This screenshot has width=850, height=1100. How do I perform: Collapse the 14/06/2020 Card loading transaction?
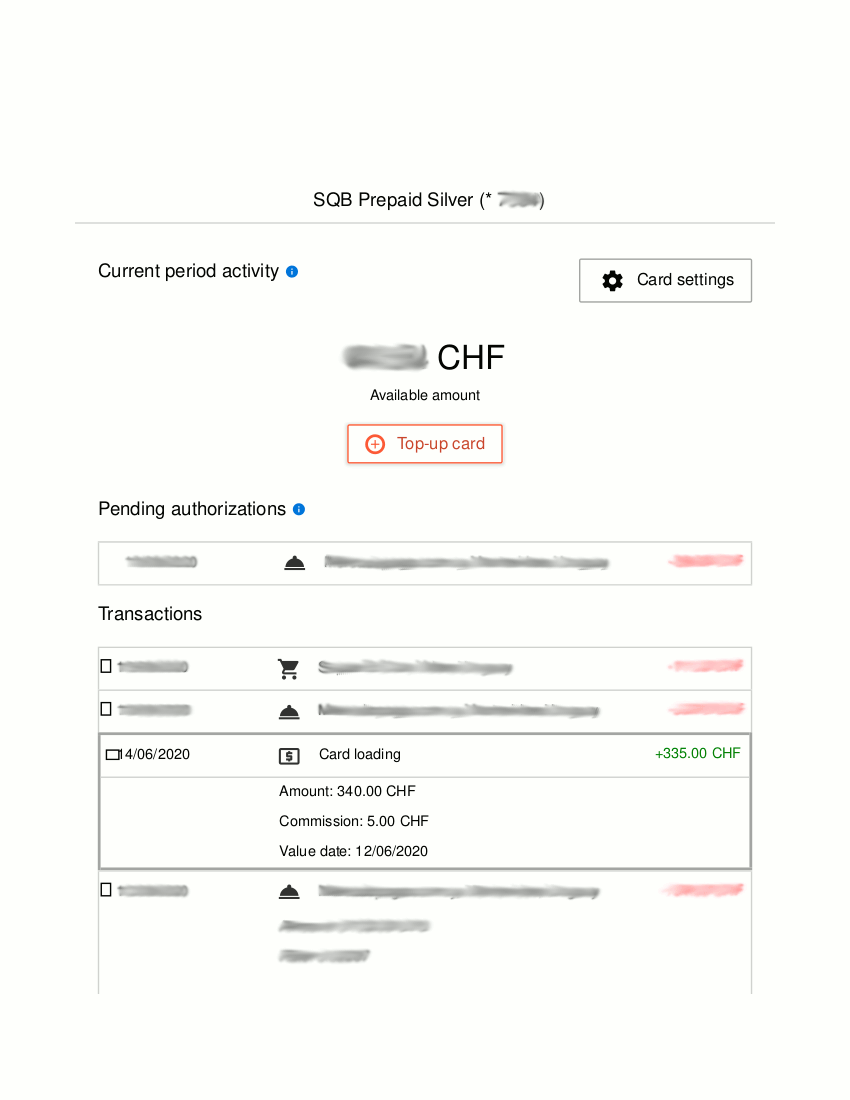tap(111, 755)
